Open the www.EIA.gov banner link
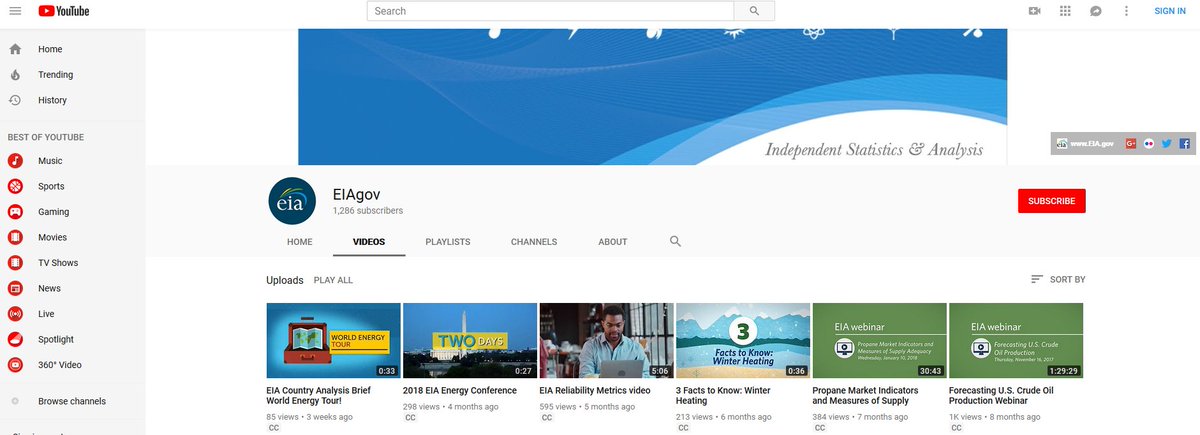This screenshot has height=435, width=1200. (x=1086, y=143)
